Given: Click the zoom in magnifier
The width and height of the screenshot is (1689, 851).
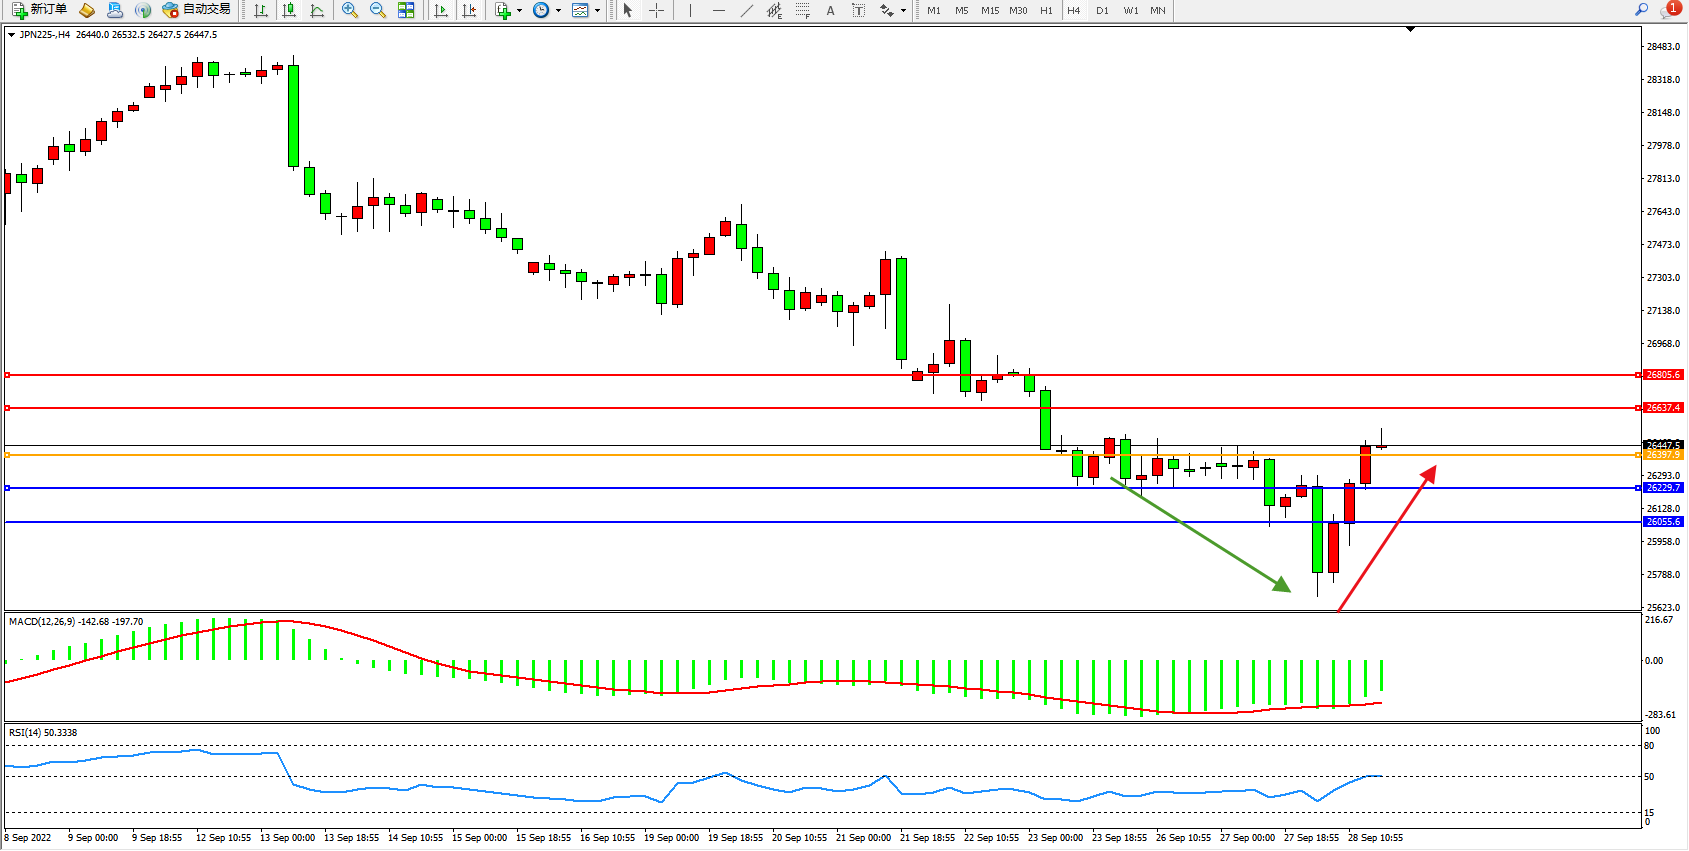Looking at the screenshot, I should pyautogui.click(x=349, y=10).
